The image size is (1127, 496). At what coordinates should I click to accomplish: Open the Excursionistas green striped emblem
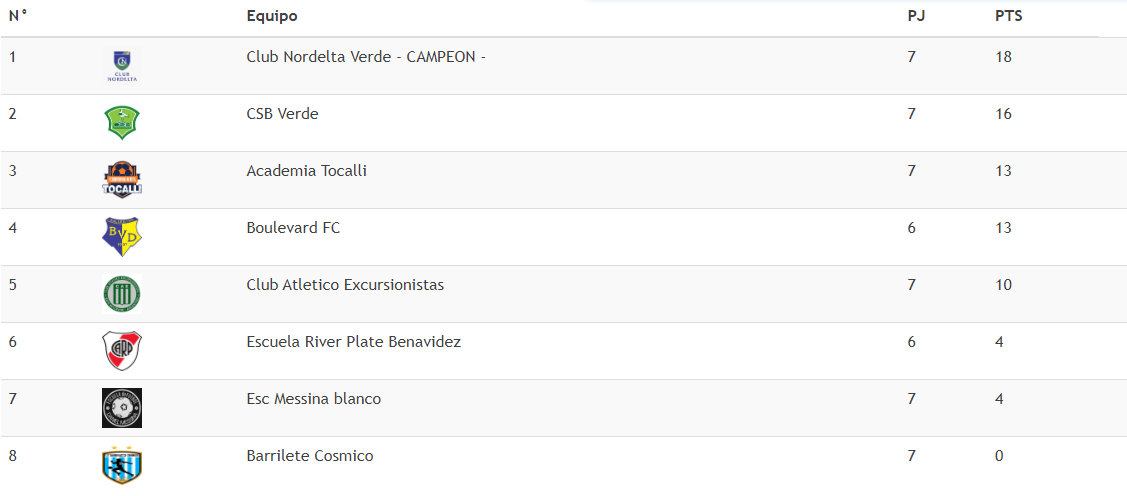click(x=121, y=294)
